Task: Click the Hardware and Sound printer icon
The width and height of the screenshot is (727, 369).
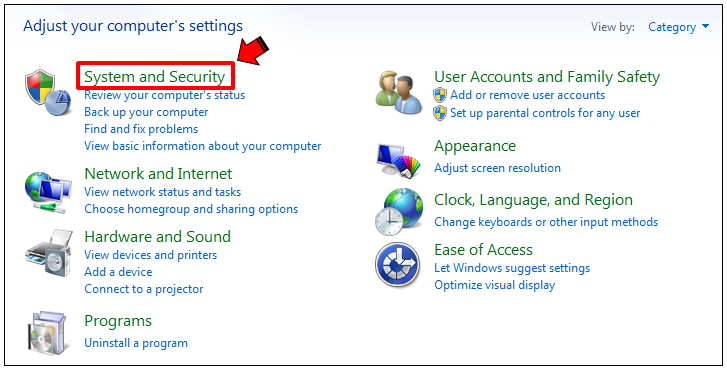Action: pyautogui.click(x=49, y=253)
